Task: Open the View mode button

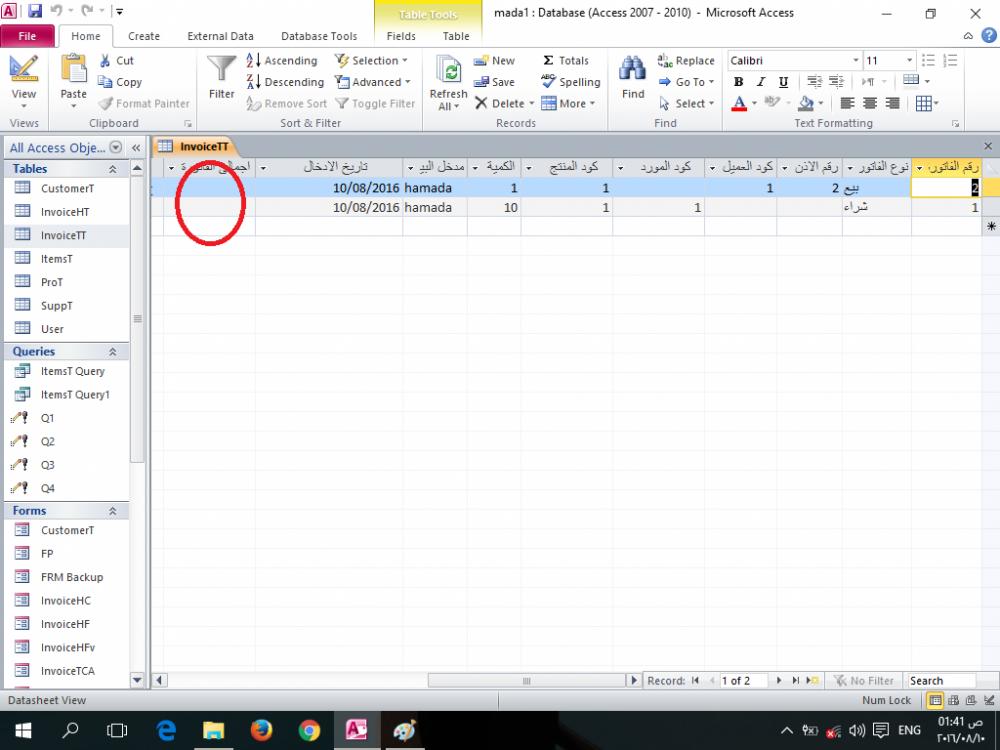Action: tap(24, 82)
